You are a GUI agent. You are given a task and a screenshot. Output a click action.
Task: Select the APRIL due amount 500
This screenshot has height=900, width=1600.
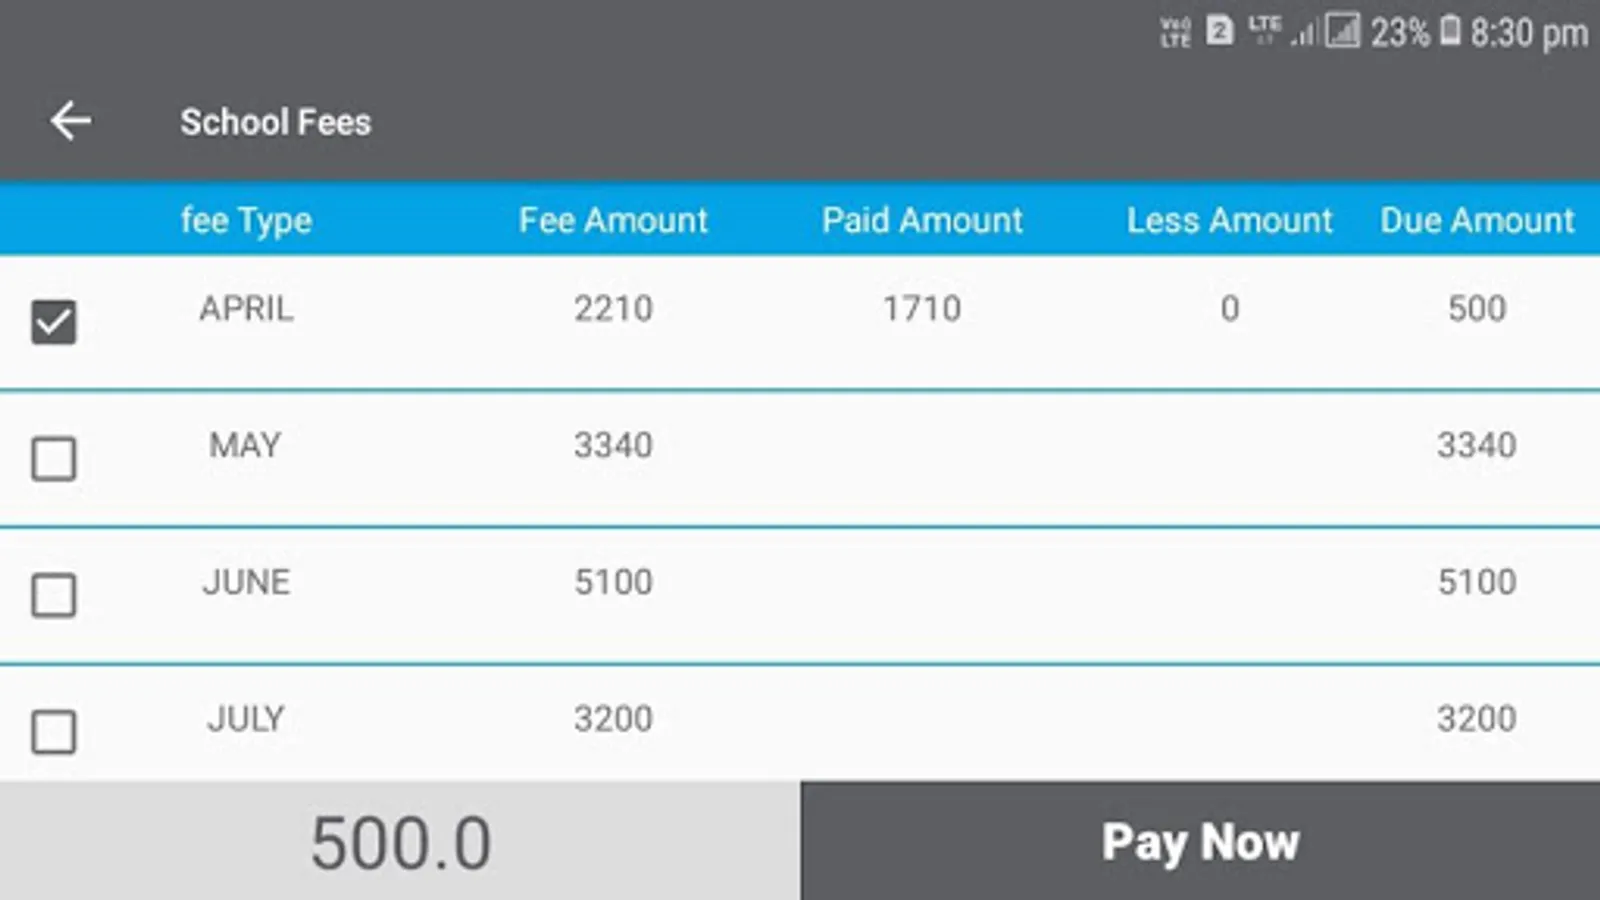coord(1477,308)
